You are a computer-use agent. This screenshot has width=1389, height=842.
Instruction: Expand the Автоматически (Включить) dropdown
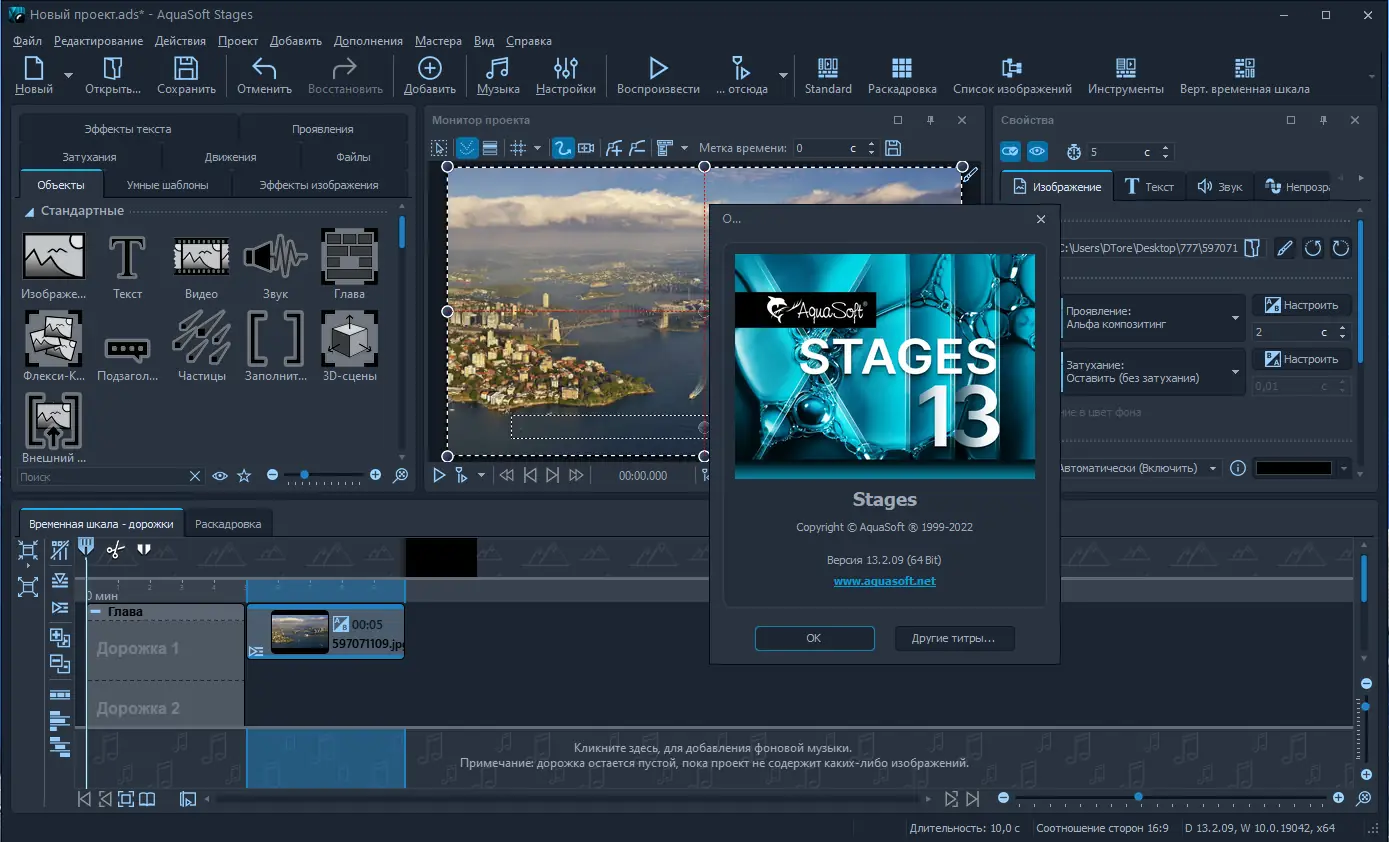1214,467
